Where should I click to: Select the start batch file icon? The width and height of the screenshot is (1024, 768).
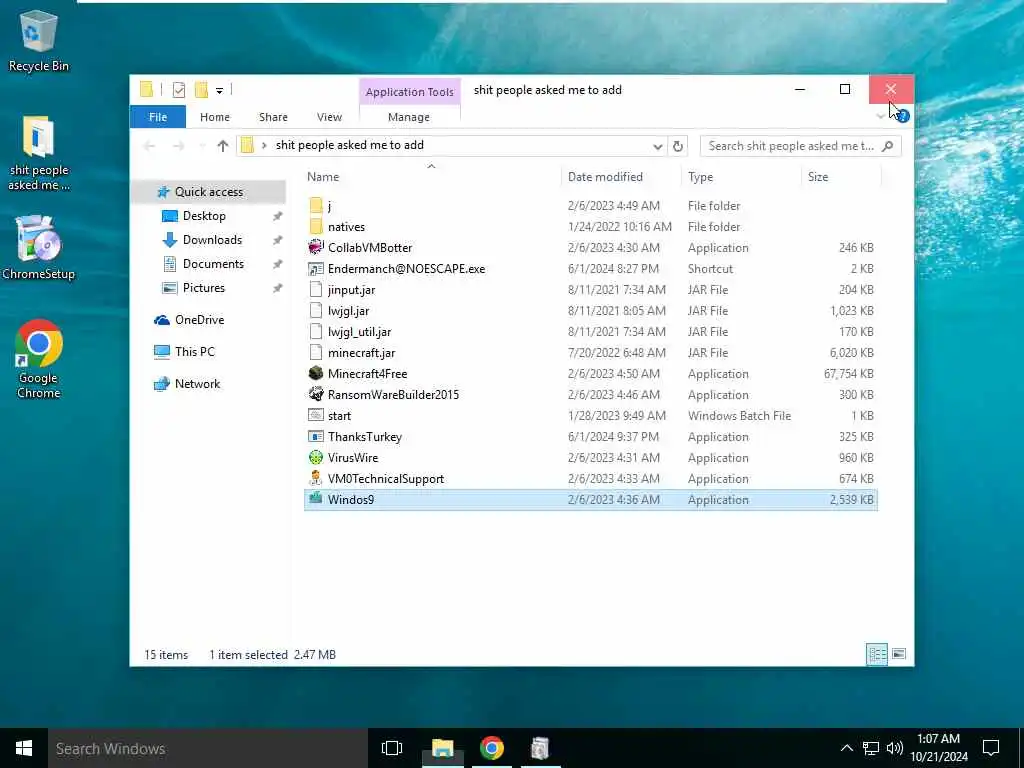[x=315, y=415]
